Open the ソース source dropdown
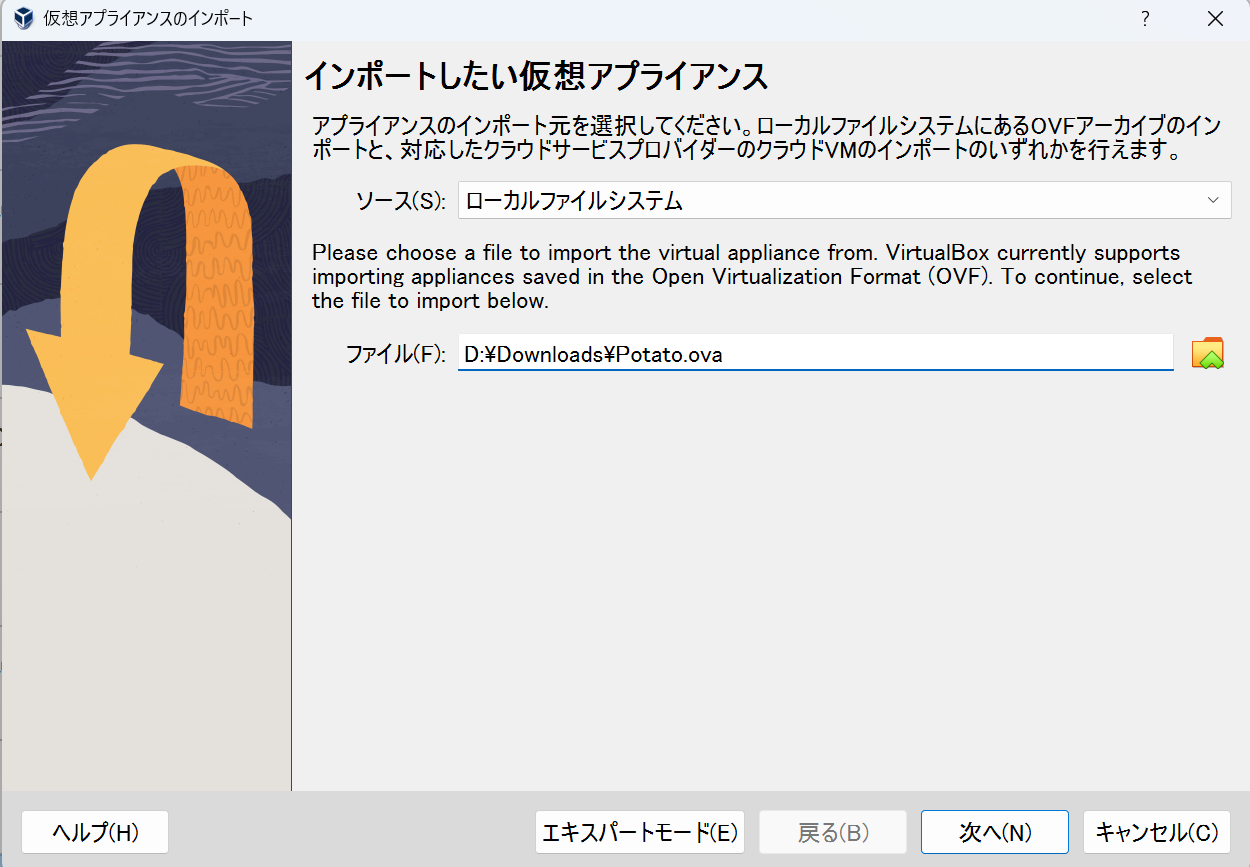 tap(845, 200)
